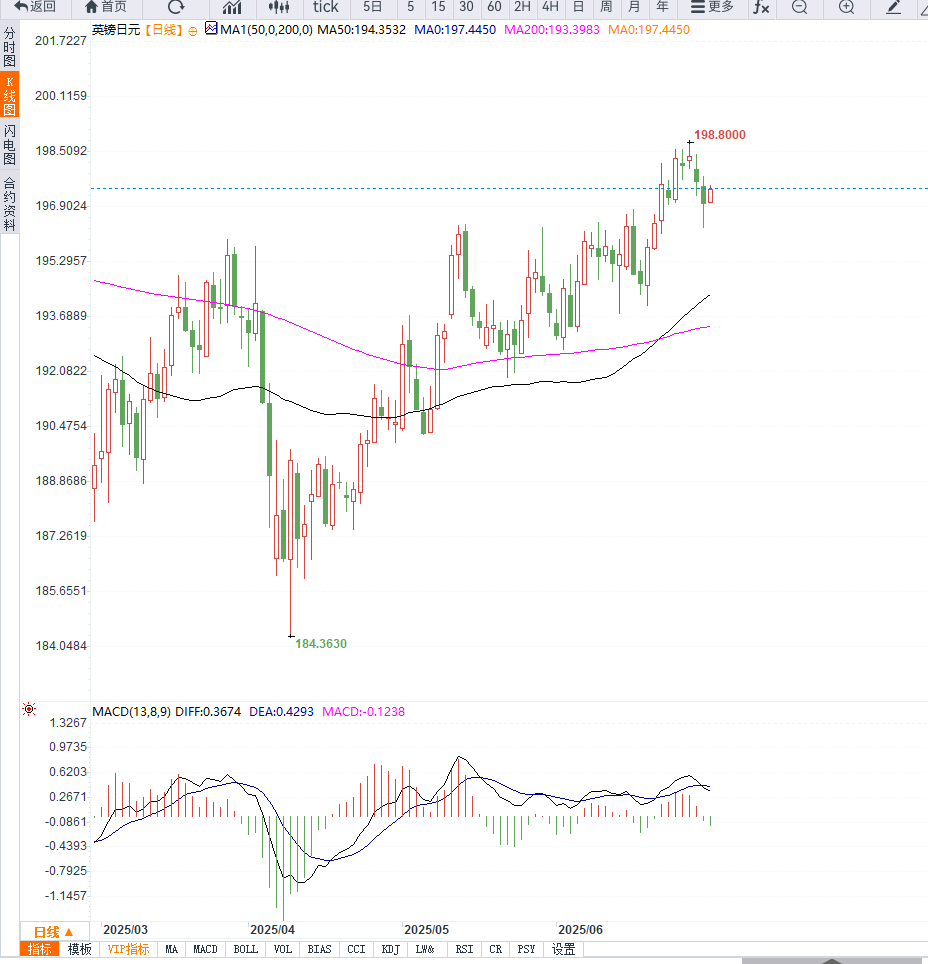Open the 分时图 side tab

pos(9,47)
